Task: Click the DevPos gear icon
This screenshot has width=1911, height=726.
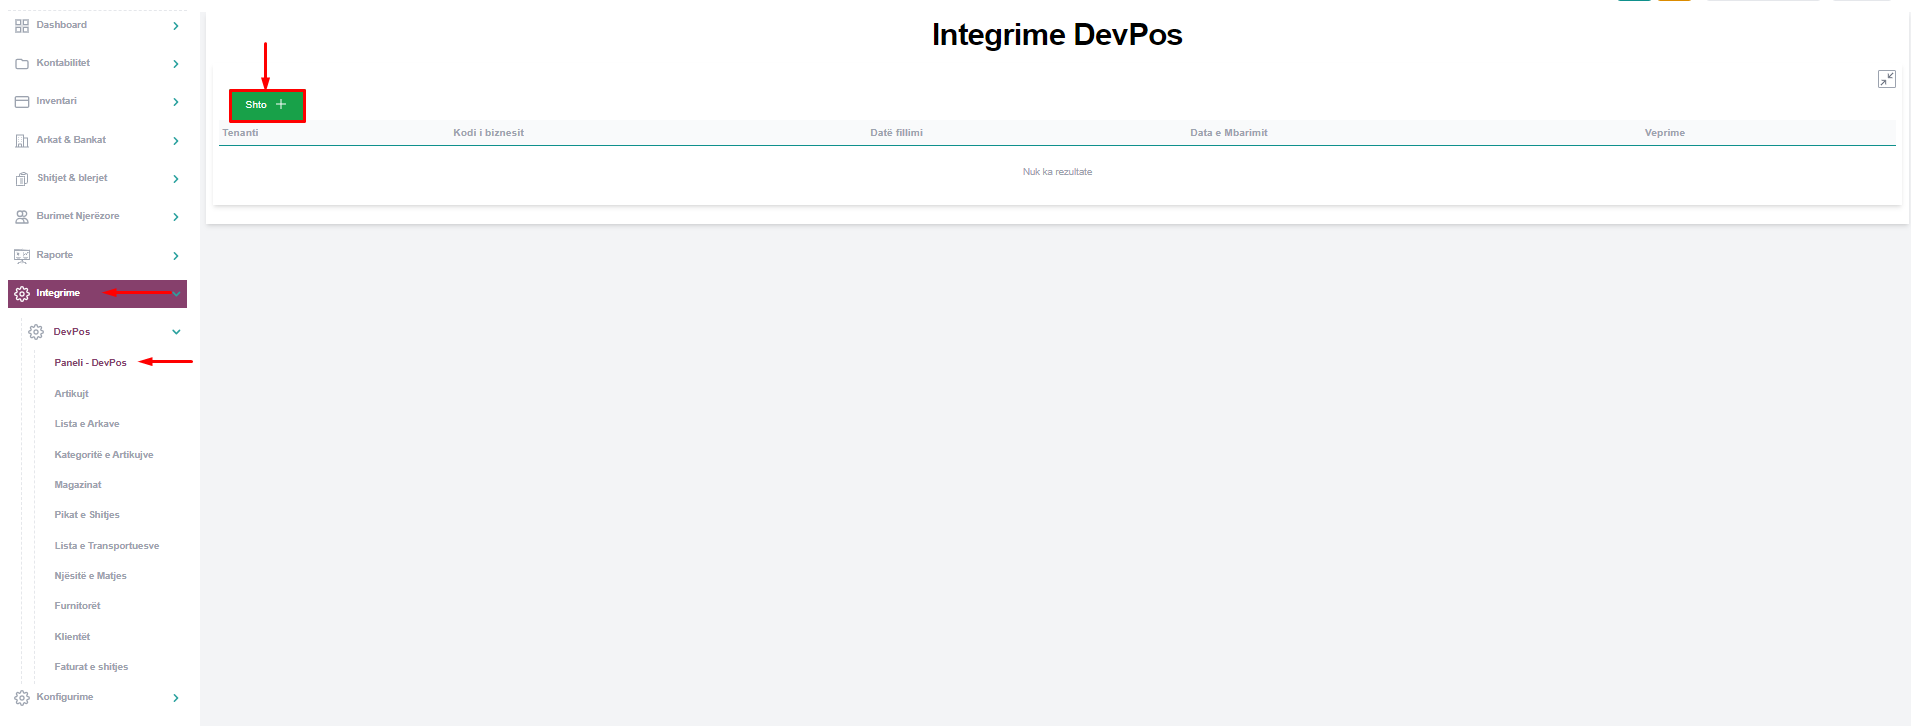Action: (37, 332)
